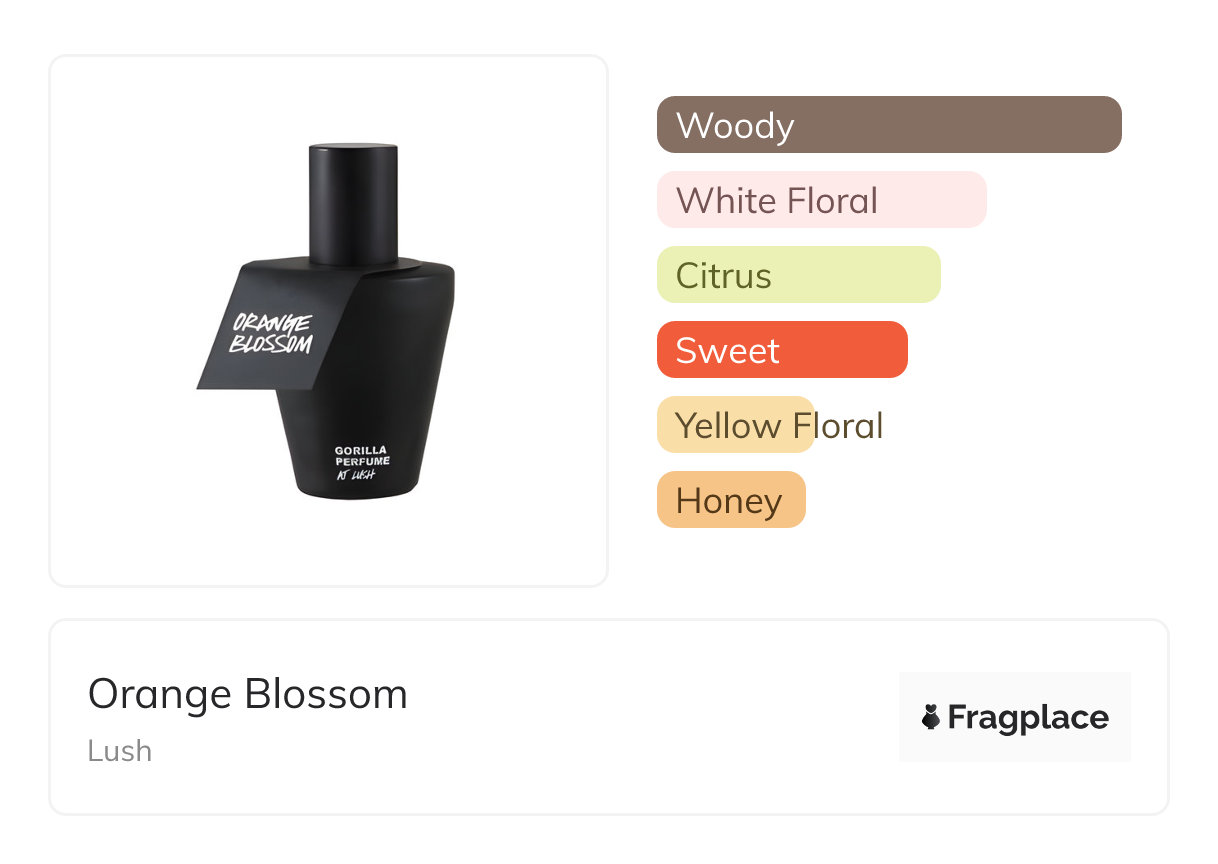Select the White Floral accord bar
Screen dimensions: 1218x864
click(821, 200)
